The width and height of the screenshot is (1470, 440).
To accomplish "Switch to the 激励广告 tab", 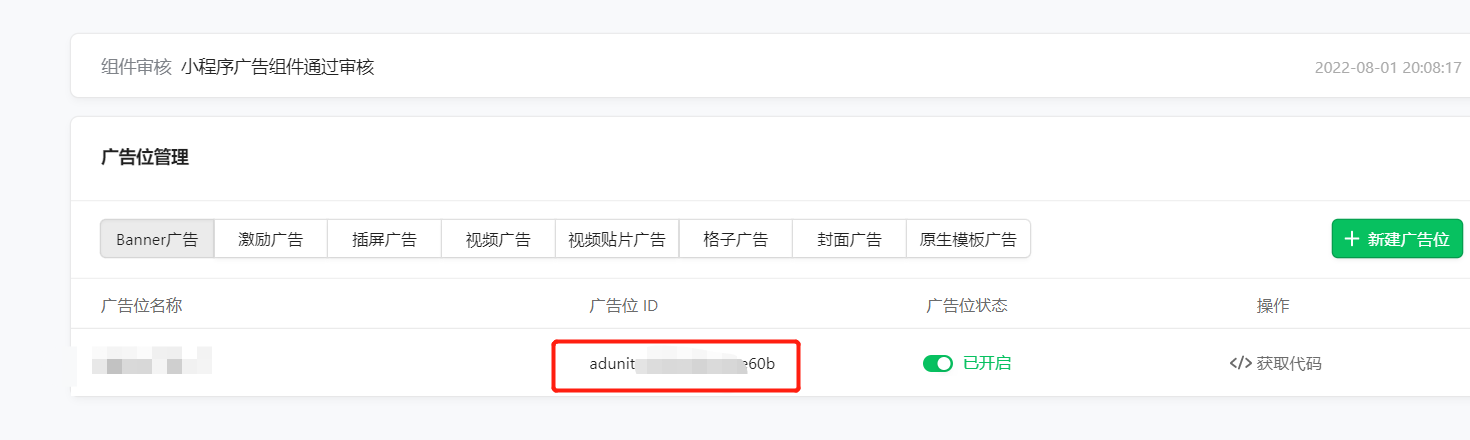I will [270, 240].
